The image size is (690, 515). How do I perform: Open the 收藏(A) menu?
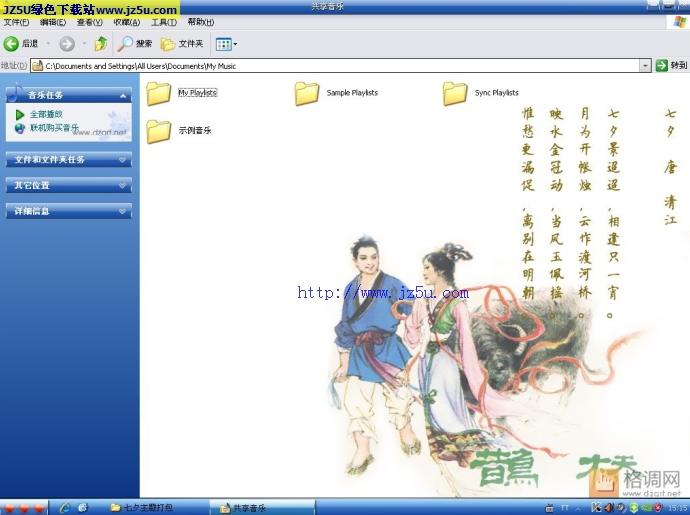point(127,22)
